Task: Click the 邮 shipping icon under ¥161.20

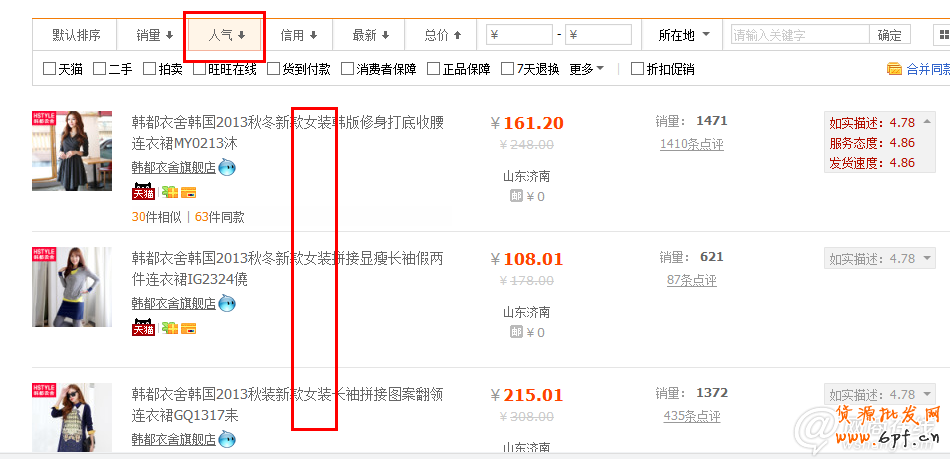Action: tap(516, 196)
